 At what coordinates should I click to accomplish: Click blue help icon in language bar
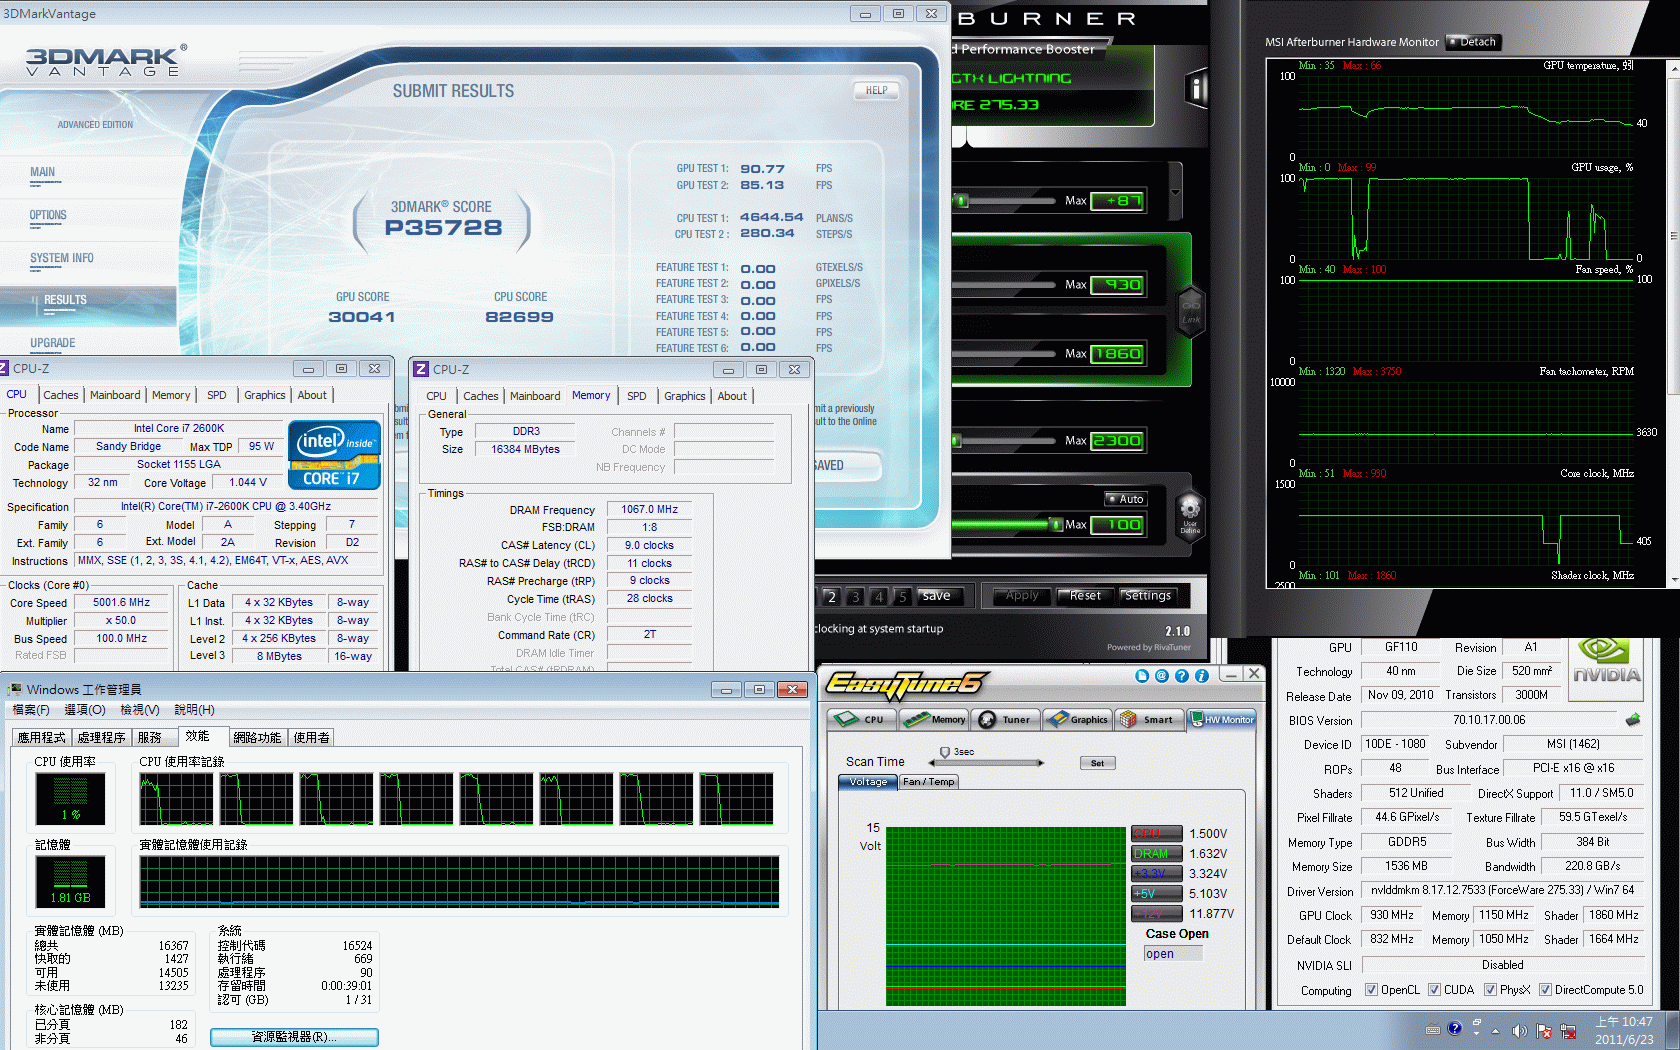pyautogui.click(x=1455, y=1028)
